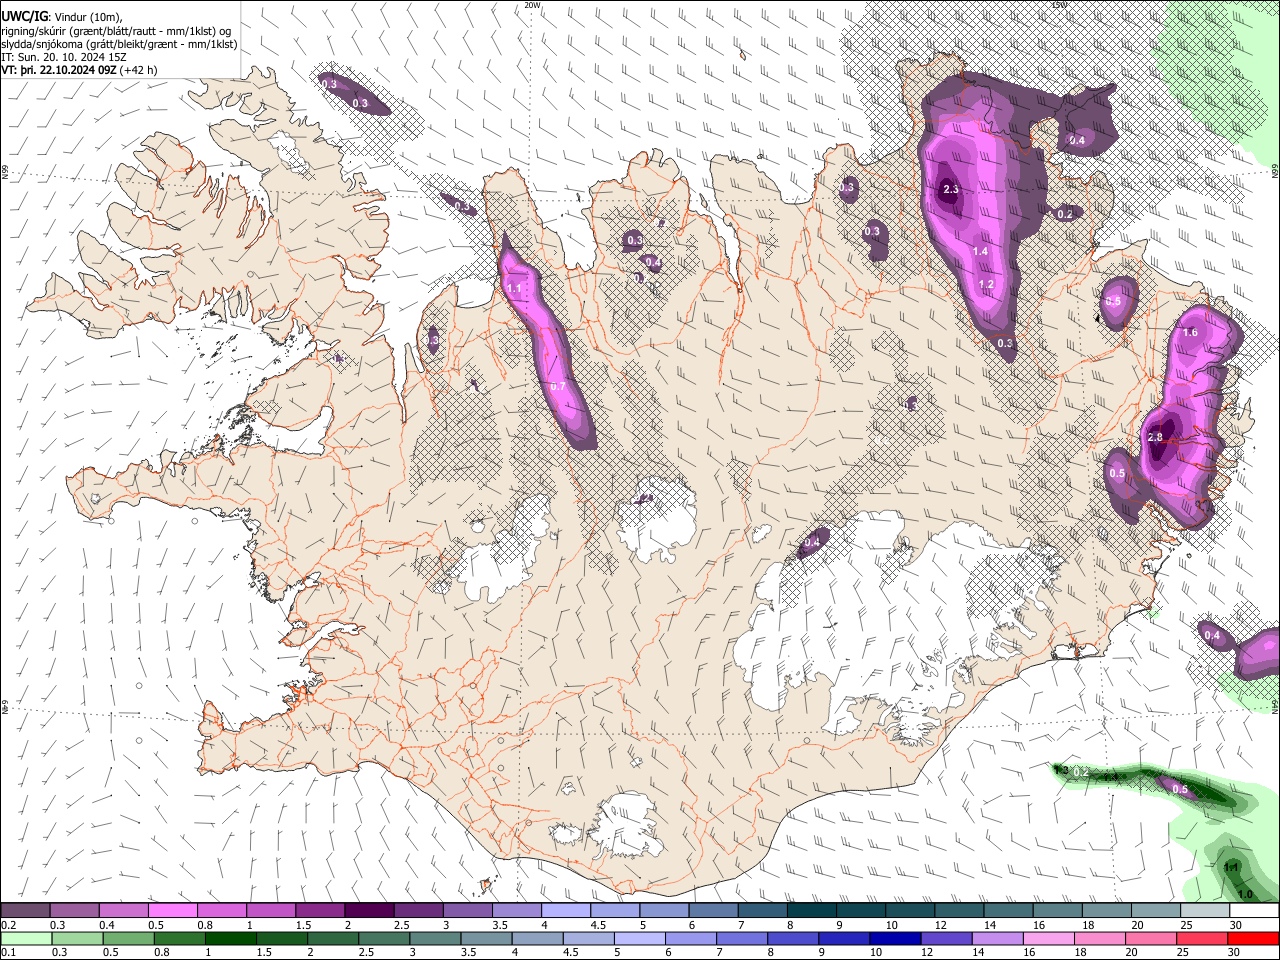This screenshot has height=960, width=1280.
Task: Select snow-scale swatch between 0.2 and 0.3
Action: click(25, 910)
